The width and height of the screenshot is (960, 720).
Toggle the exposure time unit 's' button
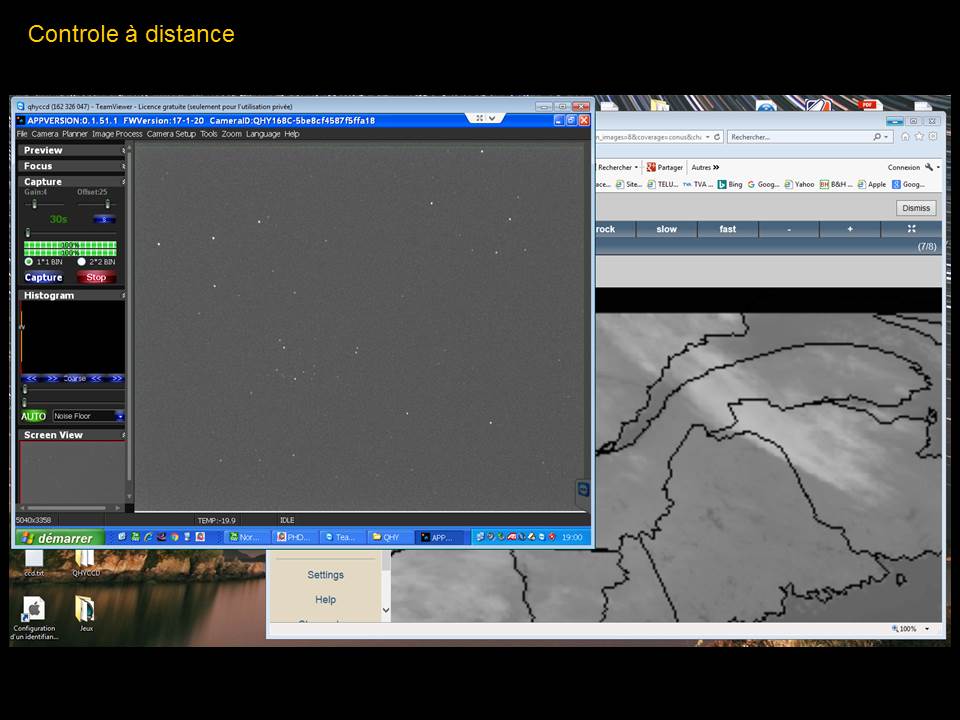104,219
